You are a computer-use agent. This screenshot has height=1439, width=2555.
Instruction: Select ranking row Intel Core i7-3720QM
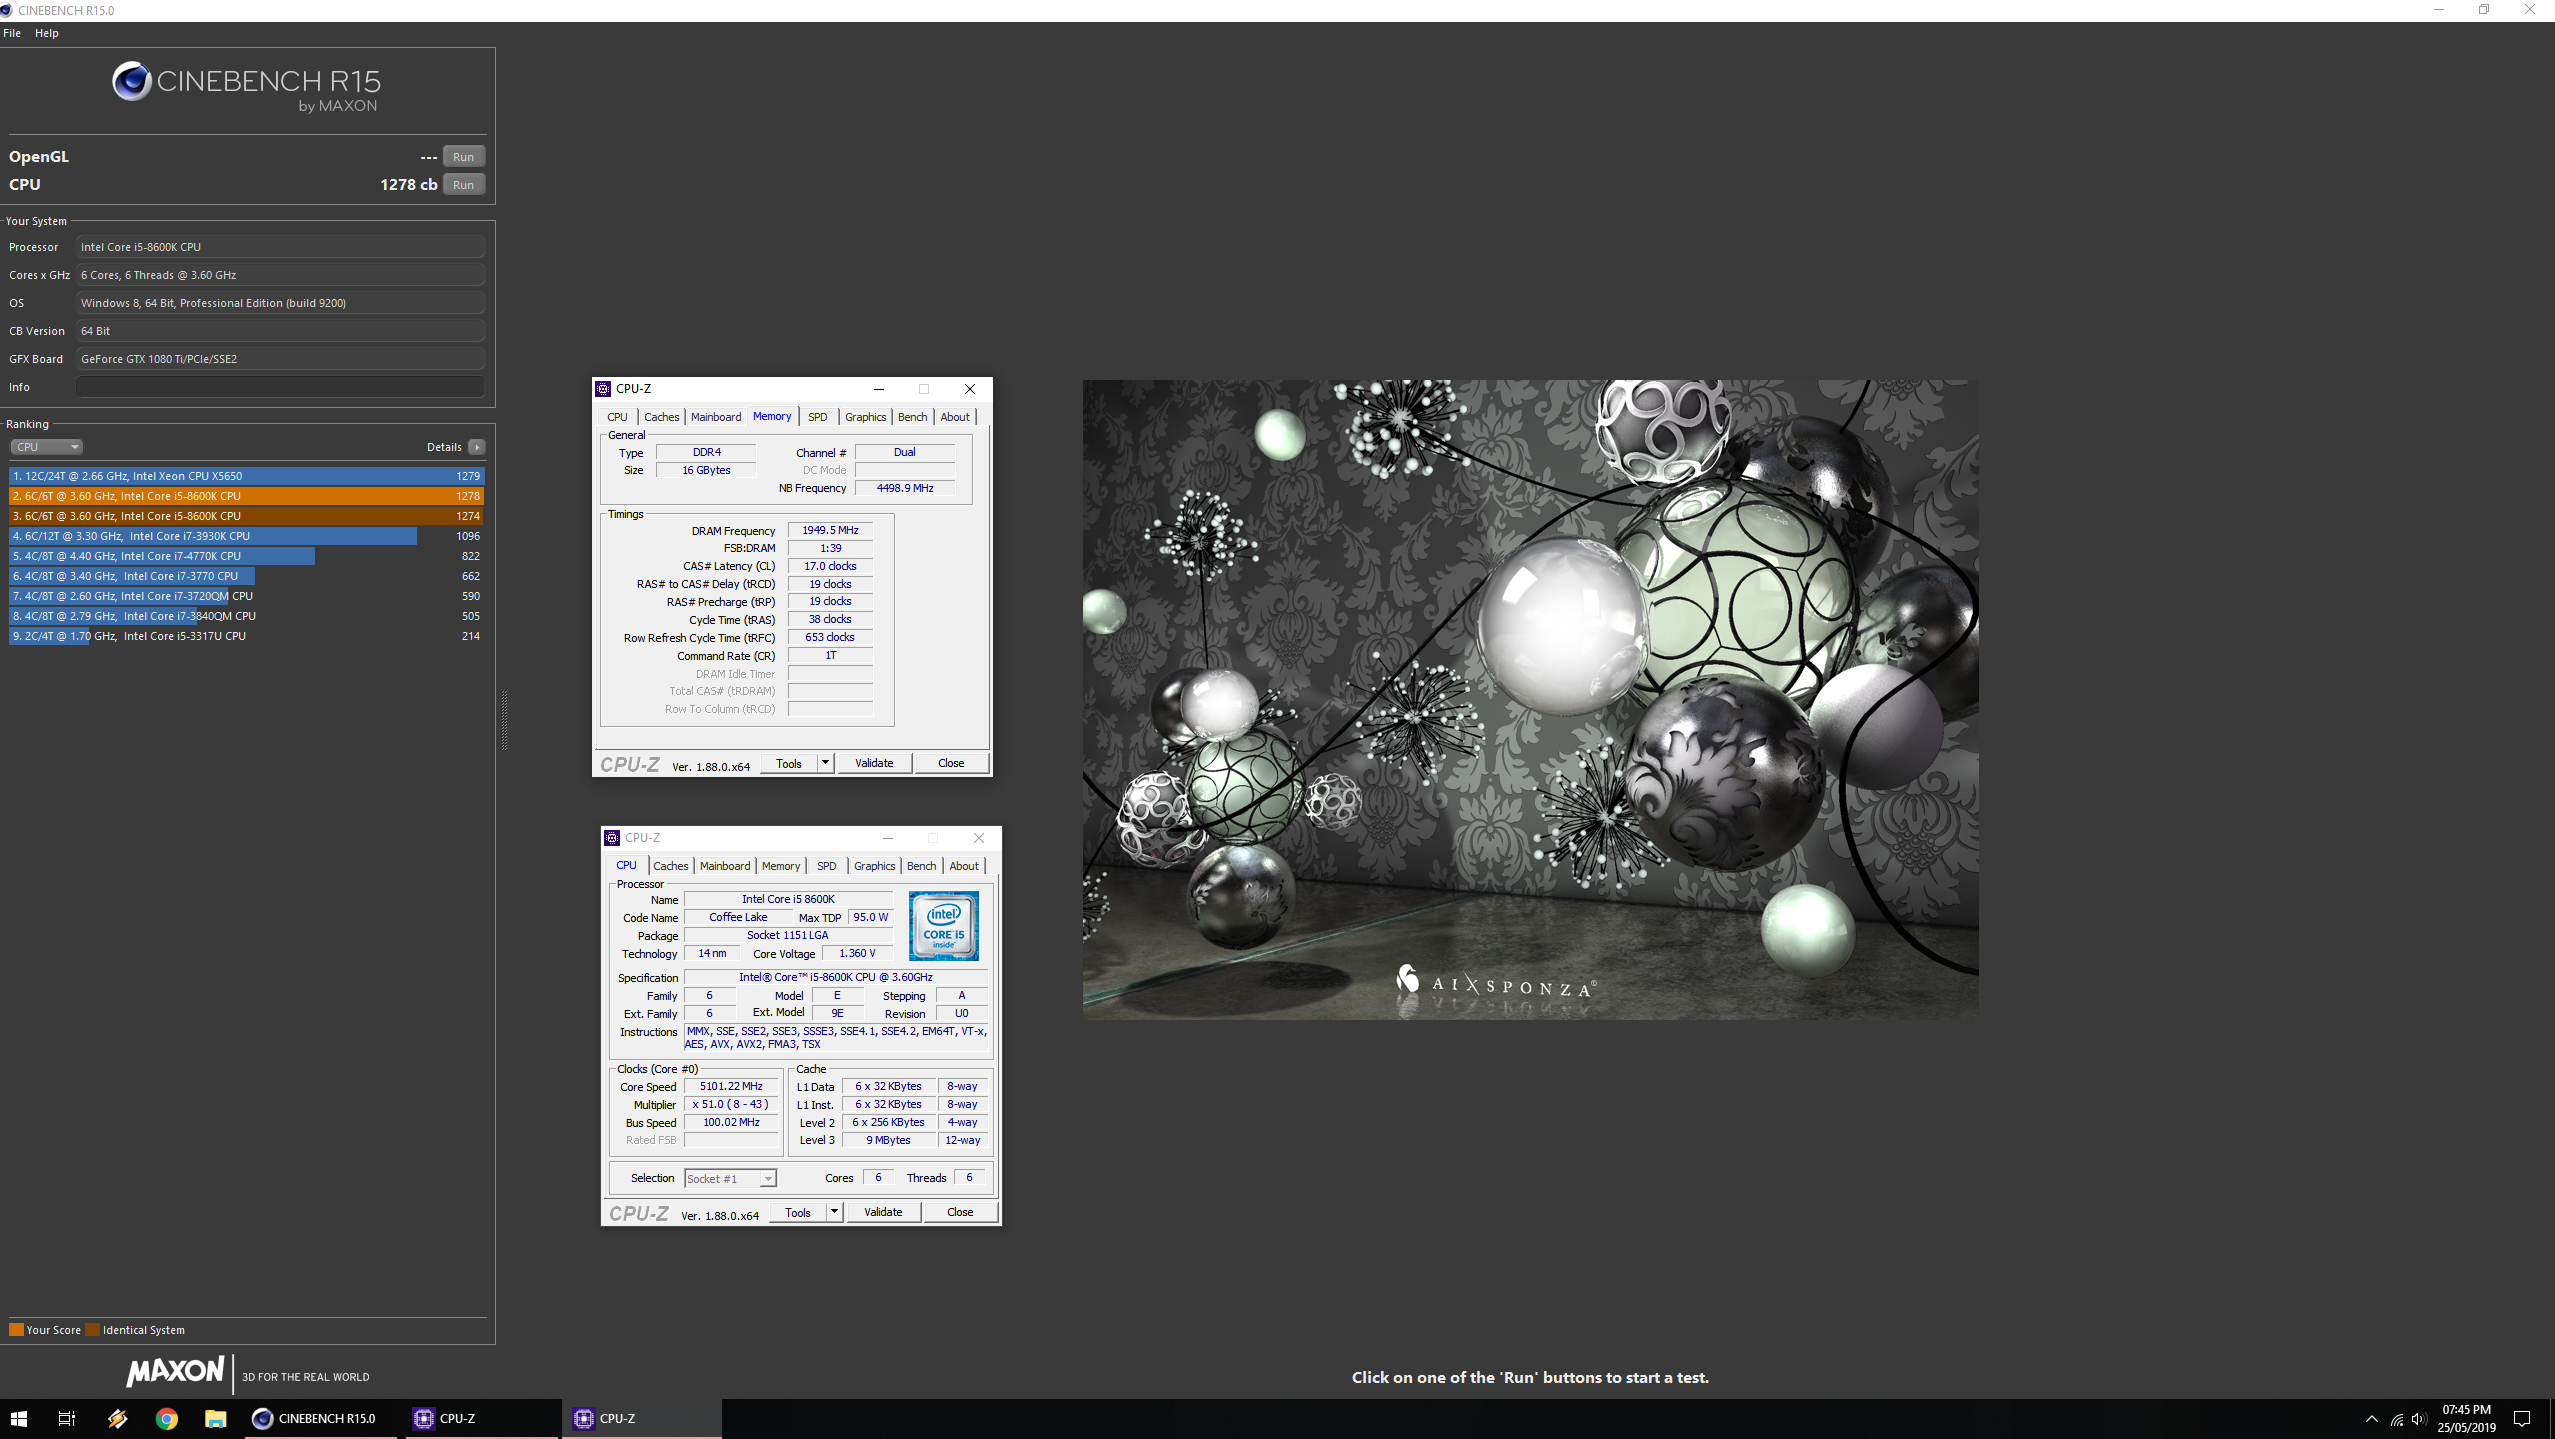(246, 596)
